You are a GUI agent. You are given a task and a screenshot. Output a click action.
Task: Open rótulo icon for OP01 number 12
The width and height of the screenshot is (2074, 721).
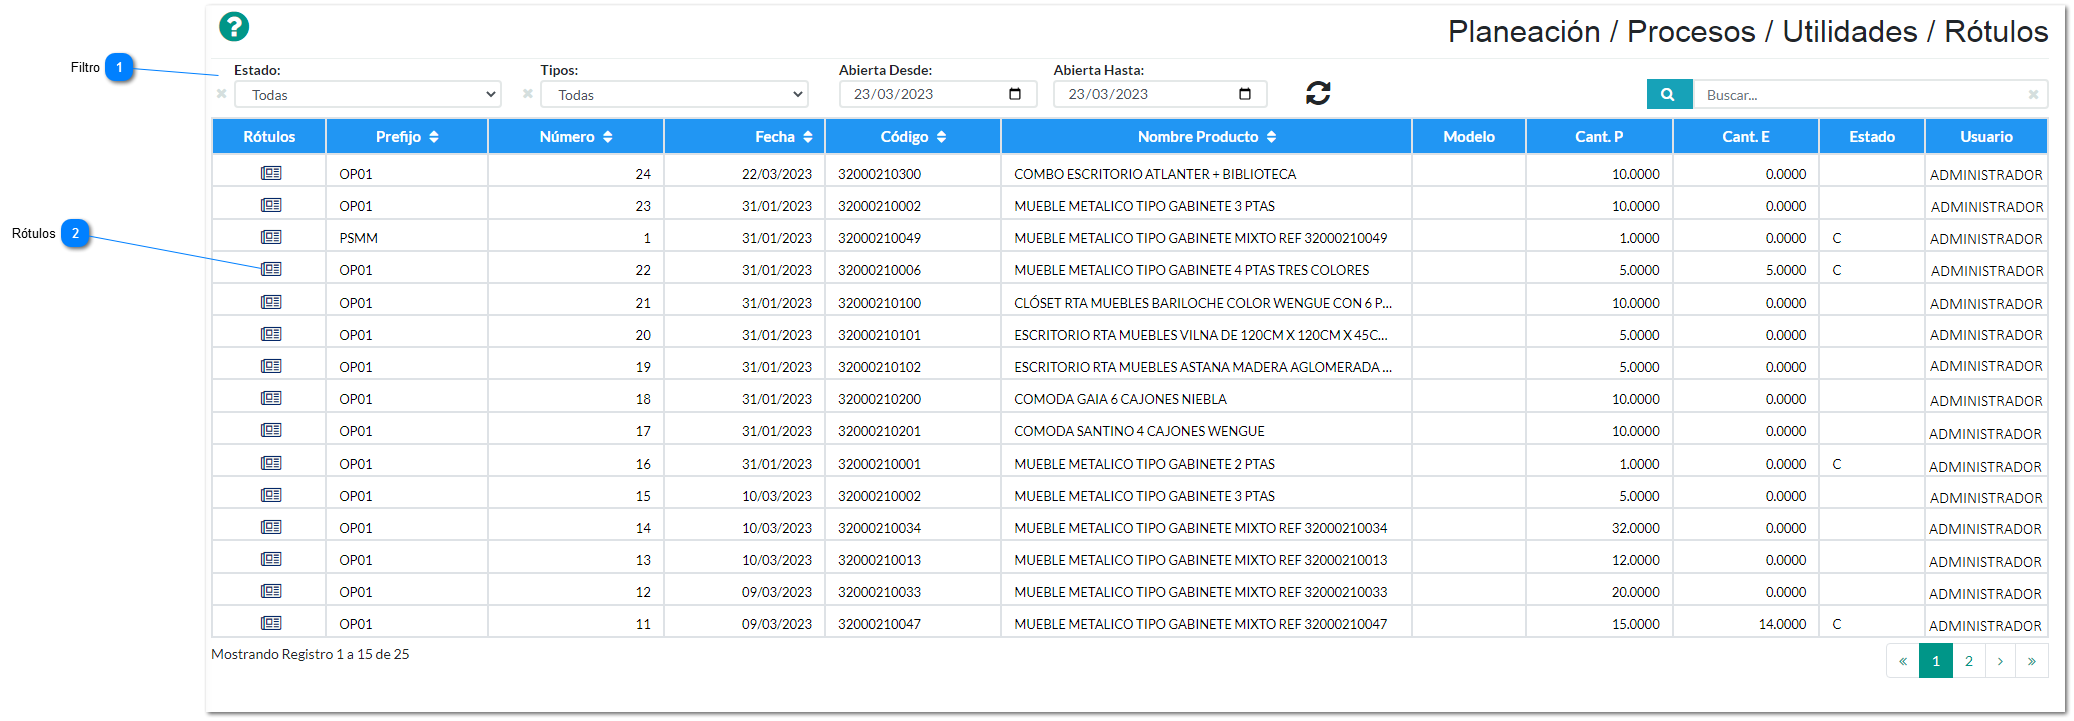tap(271, 591)
